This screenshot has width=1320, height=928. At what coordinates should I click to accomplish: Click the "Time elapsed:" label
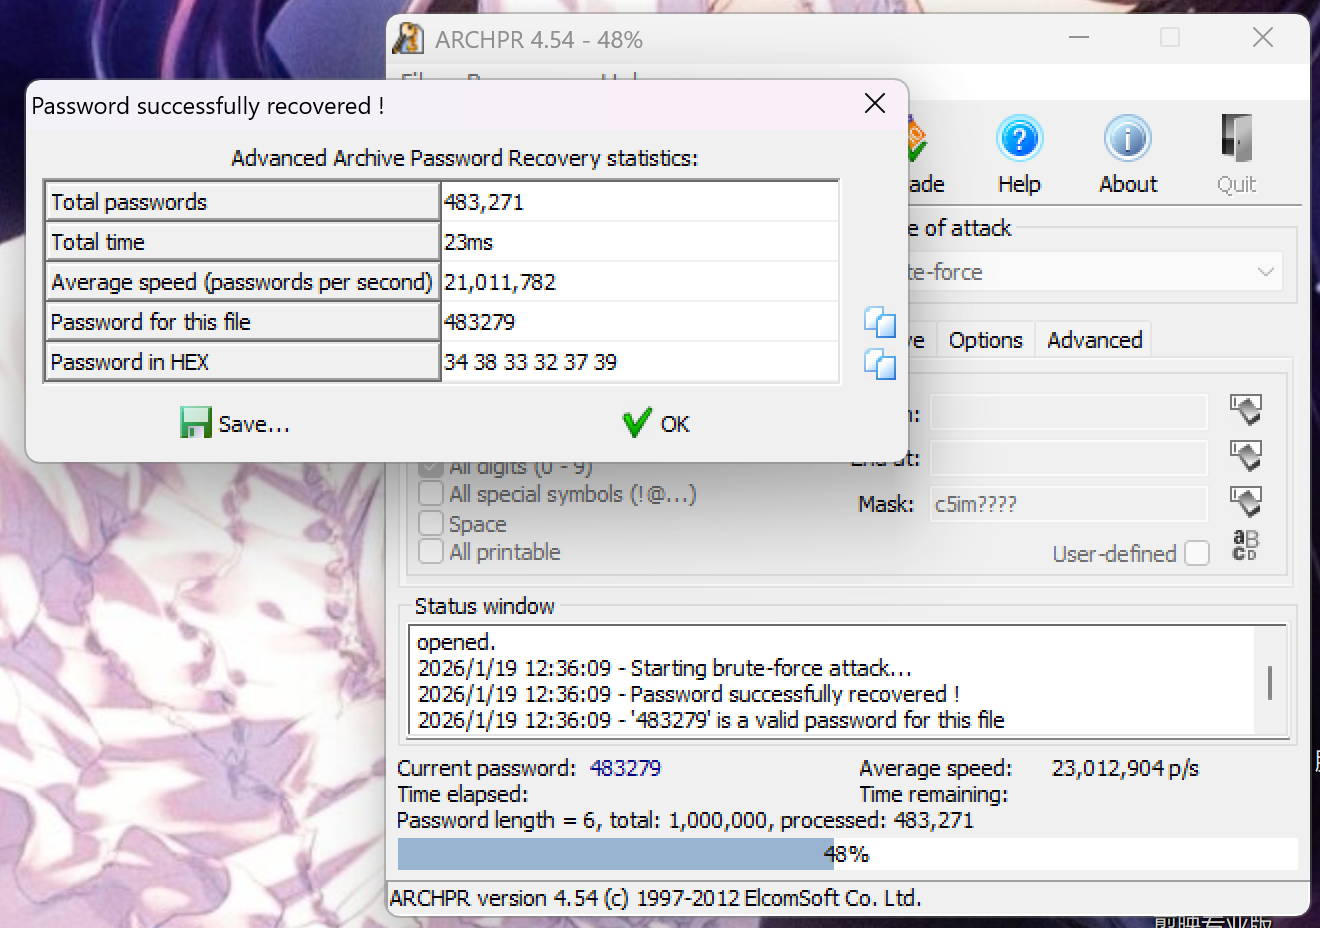point(462,795)
